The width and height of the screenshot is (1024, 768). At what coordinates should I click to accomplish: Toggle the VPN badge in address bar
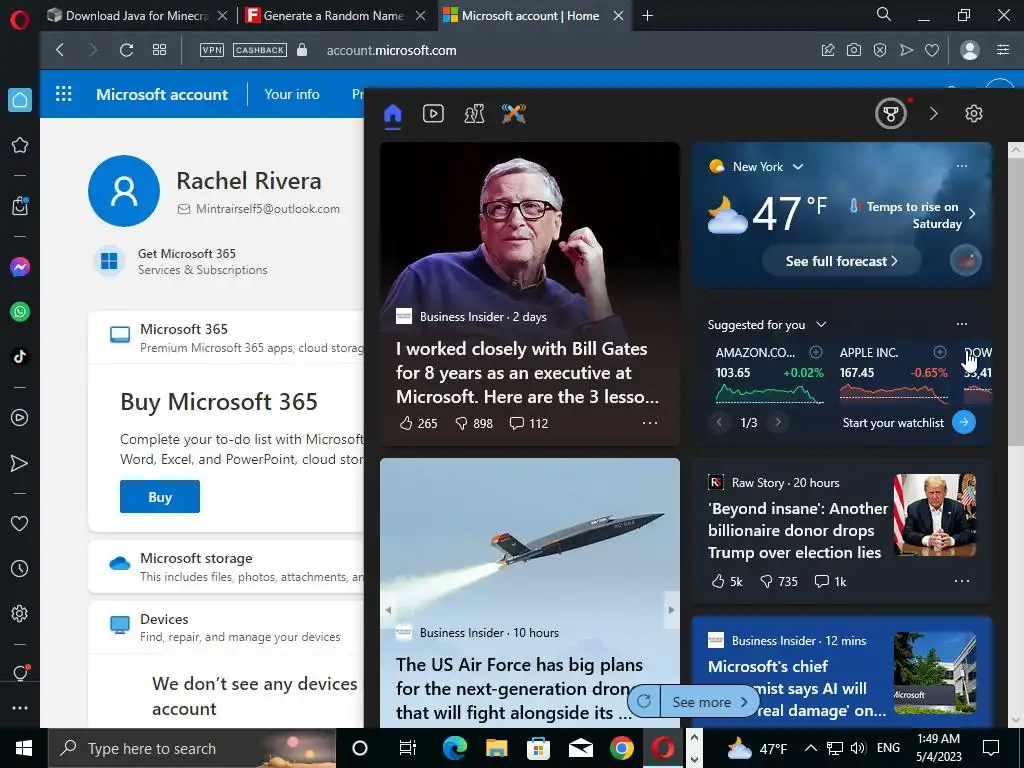[x=212, y=50]
